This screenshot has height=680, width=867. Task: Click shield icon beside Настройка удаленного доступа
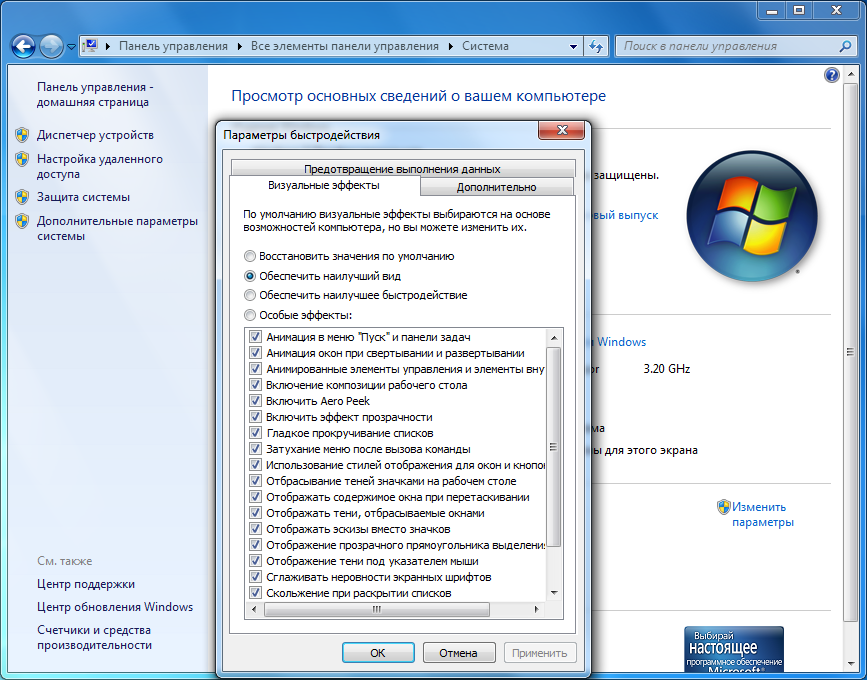point(22,159)
